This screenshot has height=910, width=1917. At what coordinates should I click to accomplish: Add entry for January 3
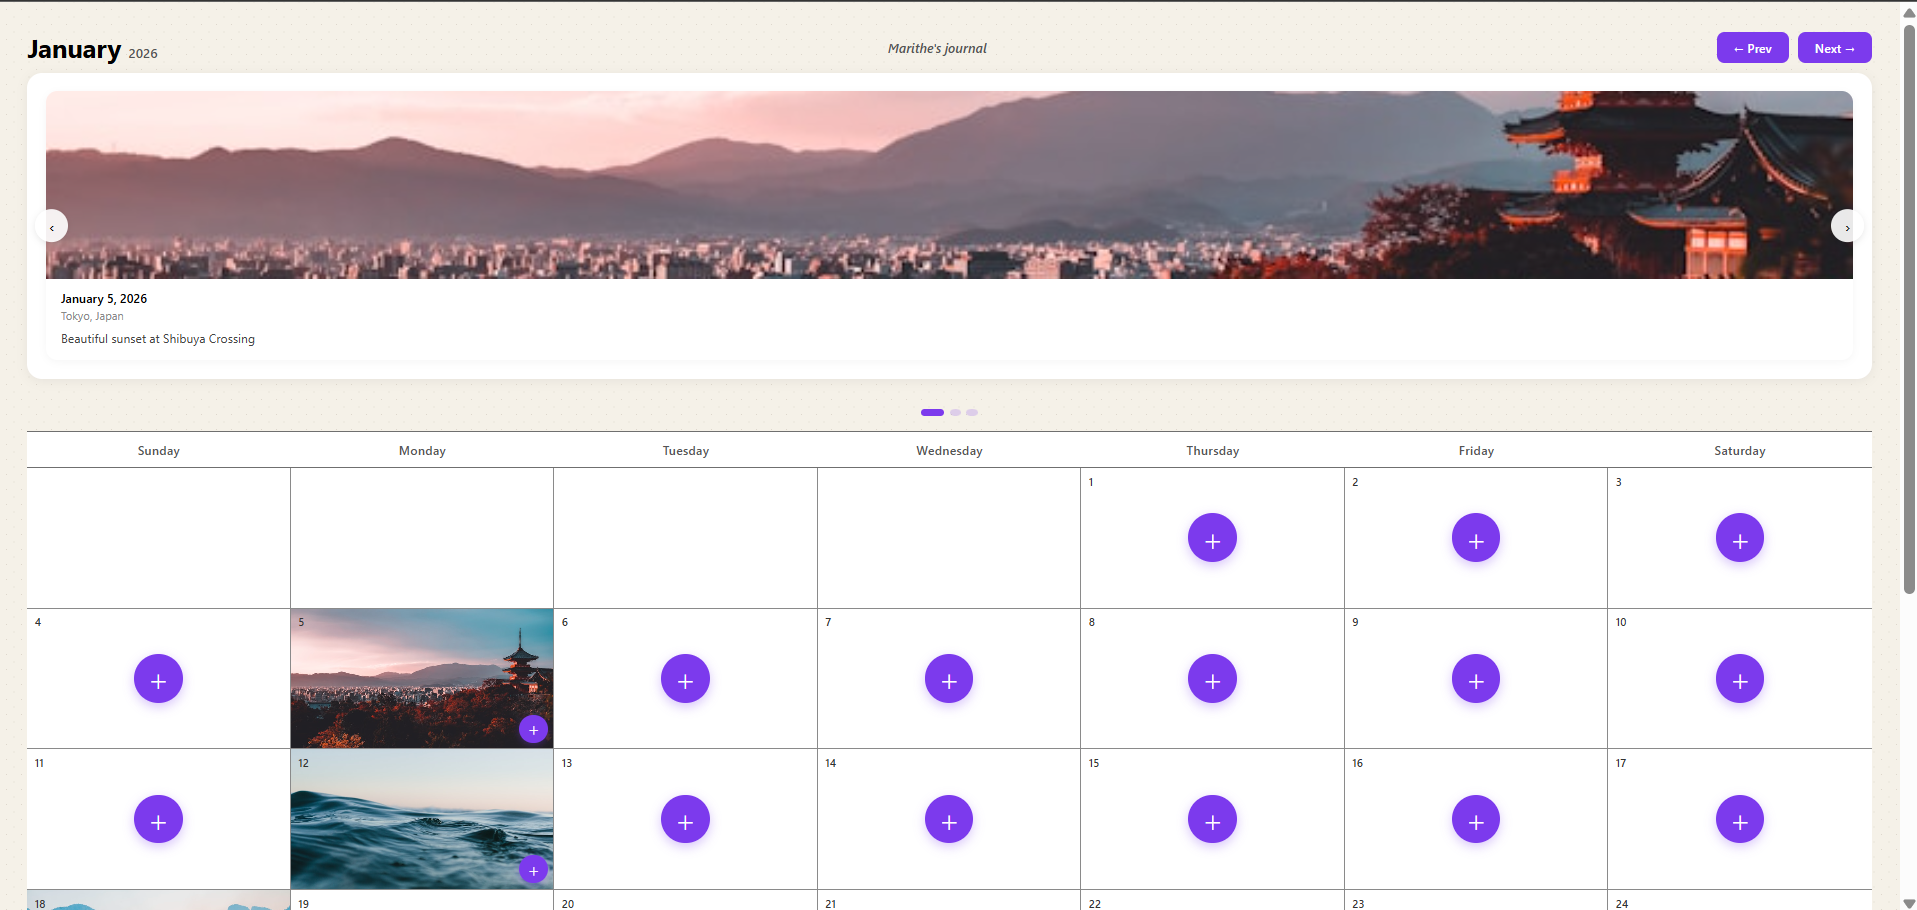pyautogui.click(x=1740, y=538)
